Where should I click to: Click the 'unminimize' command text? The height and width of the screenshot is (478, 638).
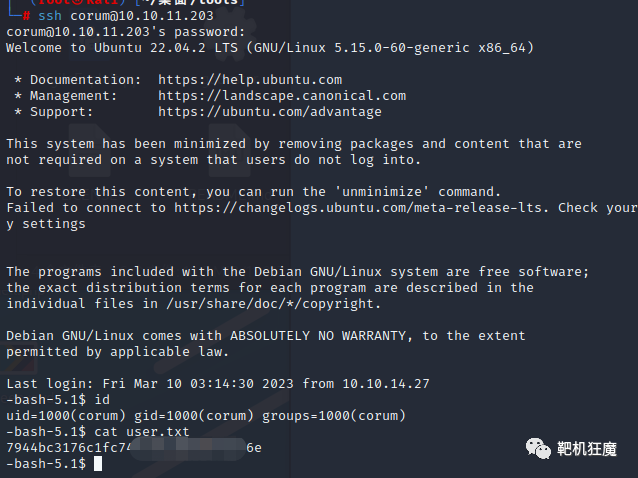pyautogui.click(x=382, y=192)
